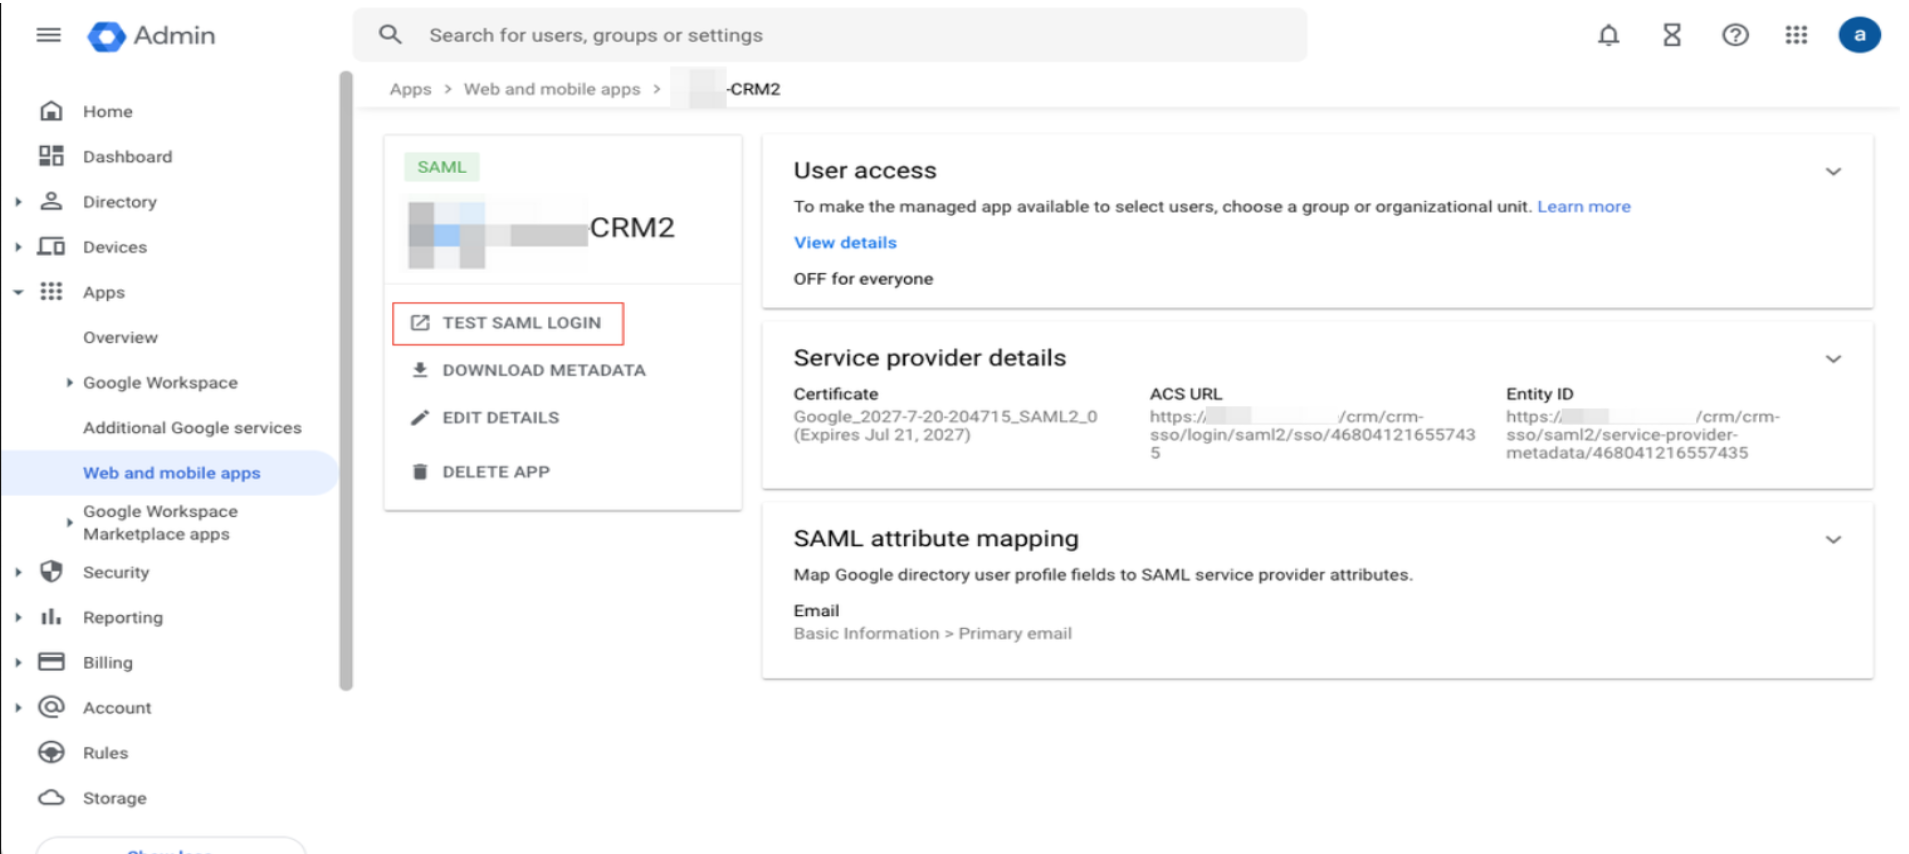Click DOWNLOAD METADATA button
The image size is (1909, 854).
(528, 370)
